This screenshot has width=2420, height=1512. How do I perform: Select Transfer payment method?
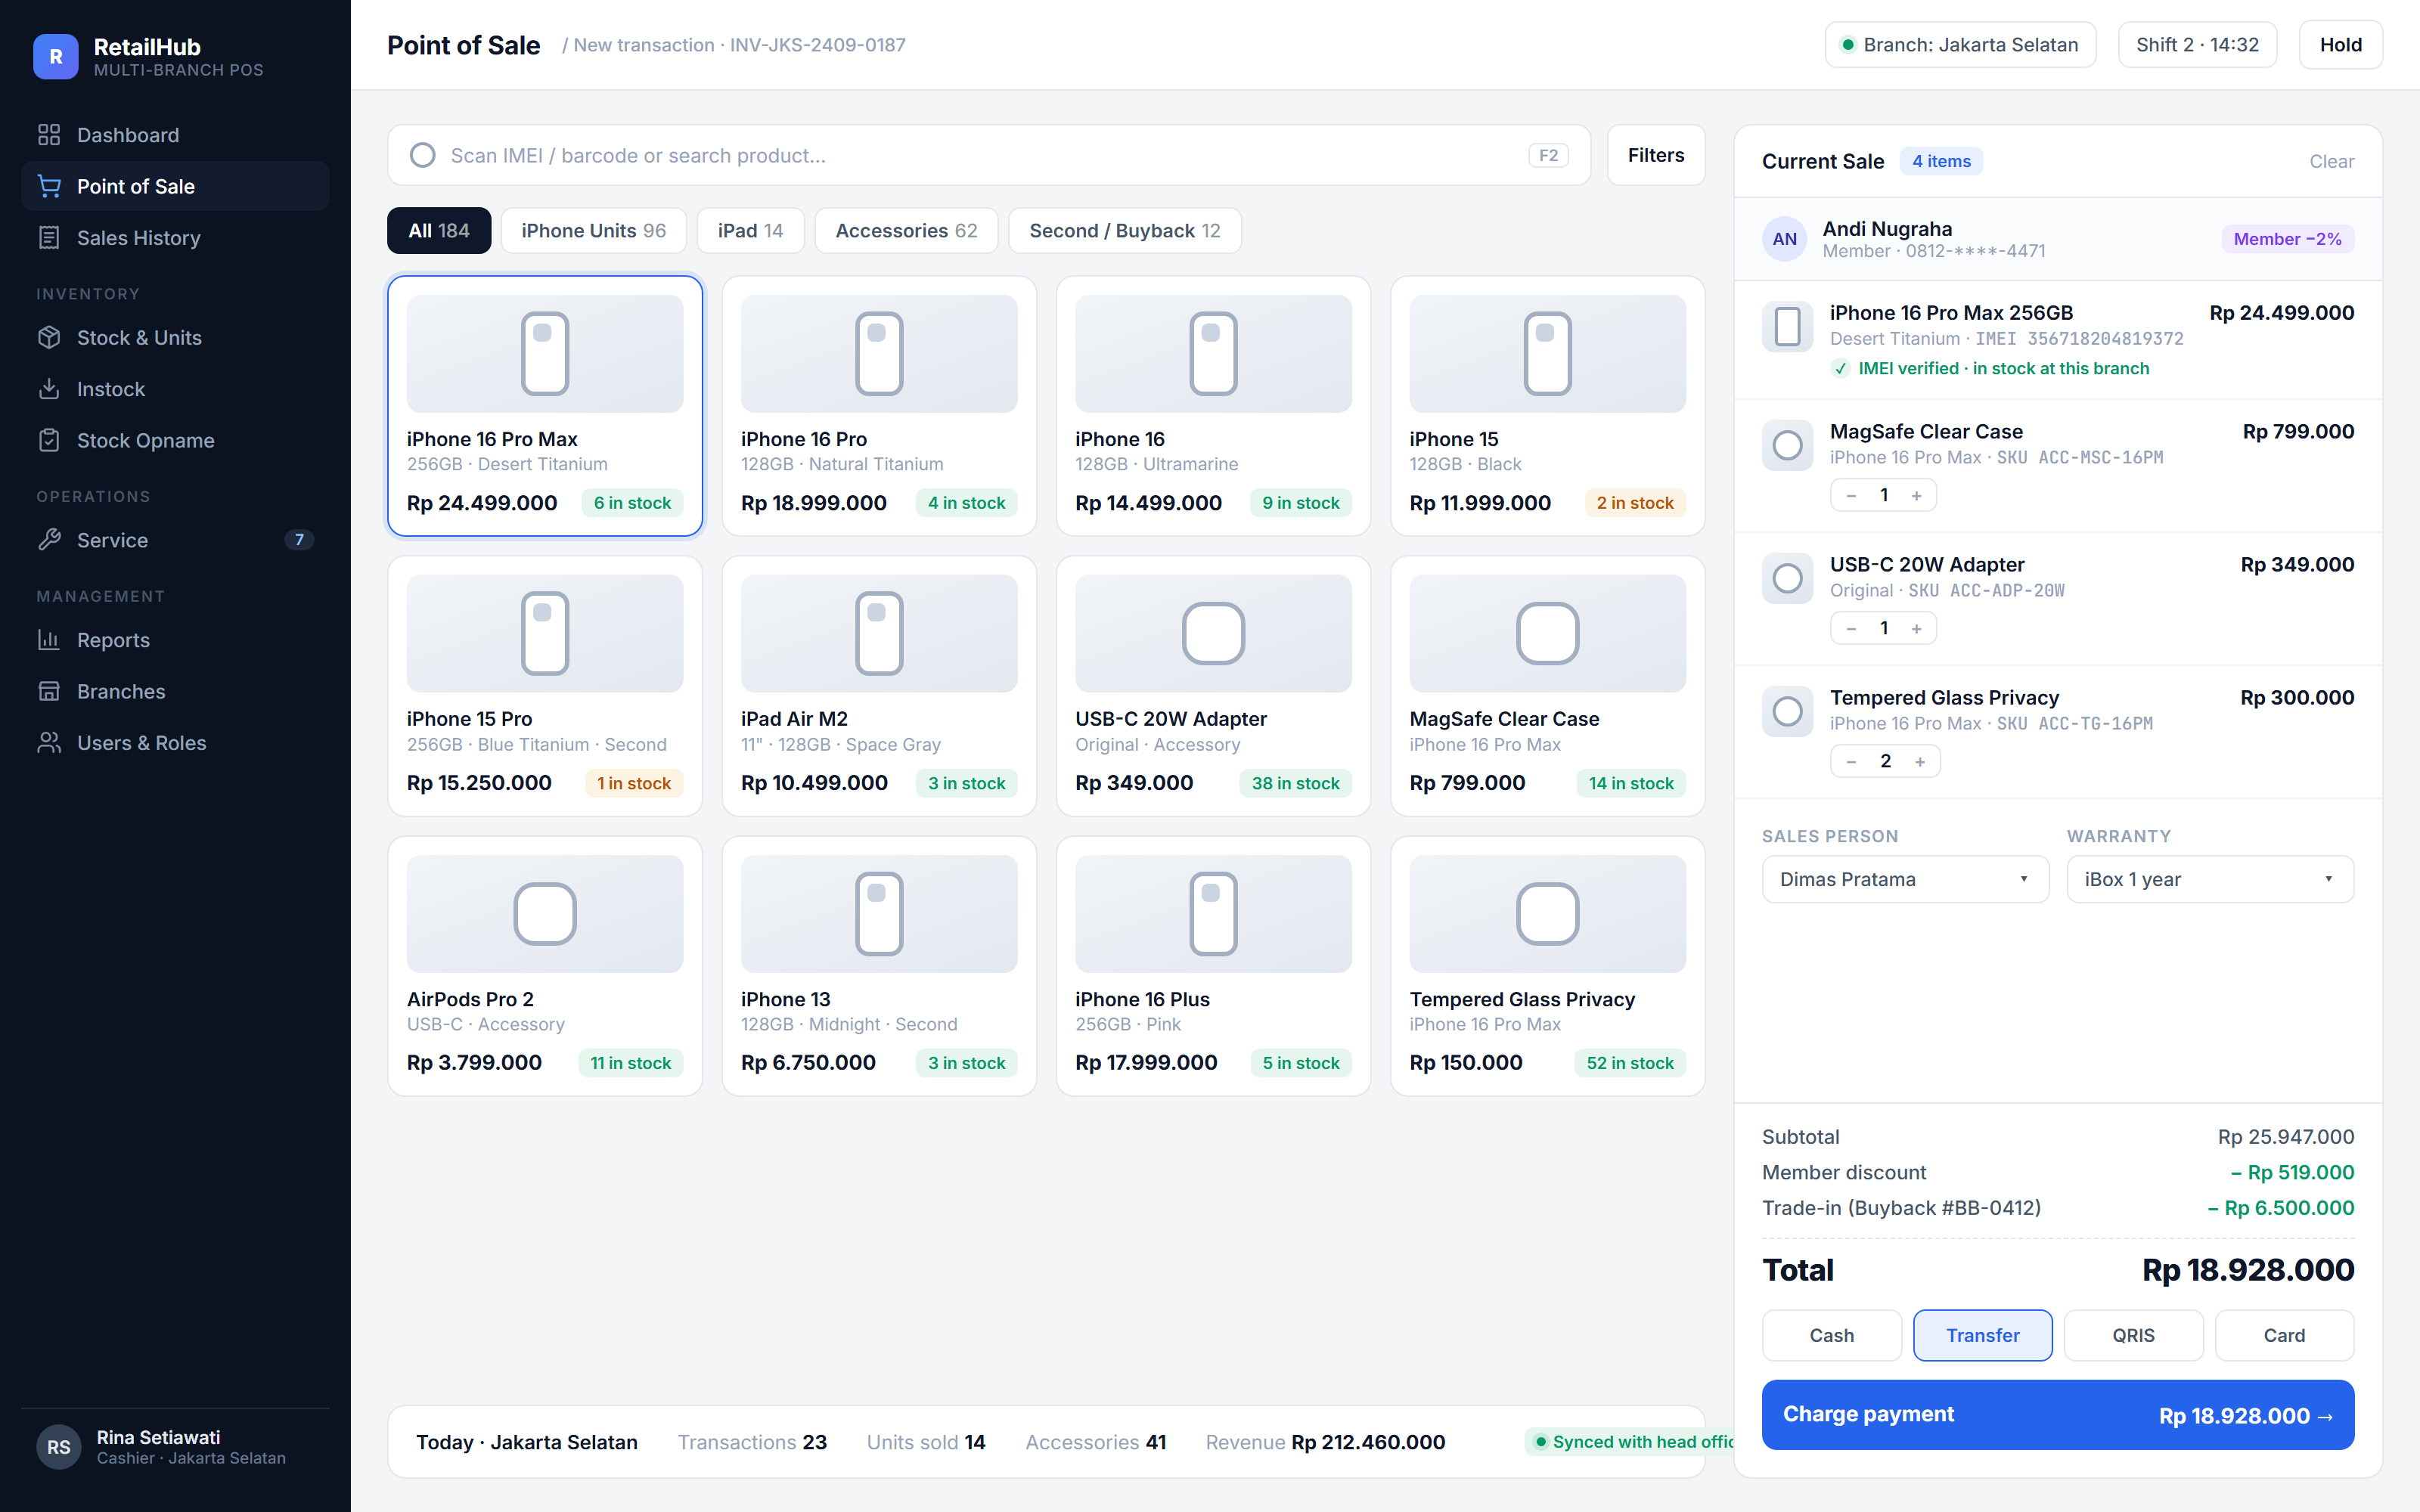point(1982,1335)
